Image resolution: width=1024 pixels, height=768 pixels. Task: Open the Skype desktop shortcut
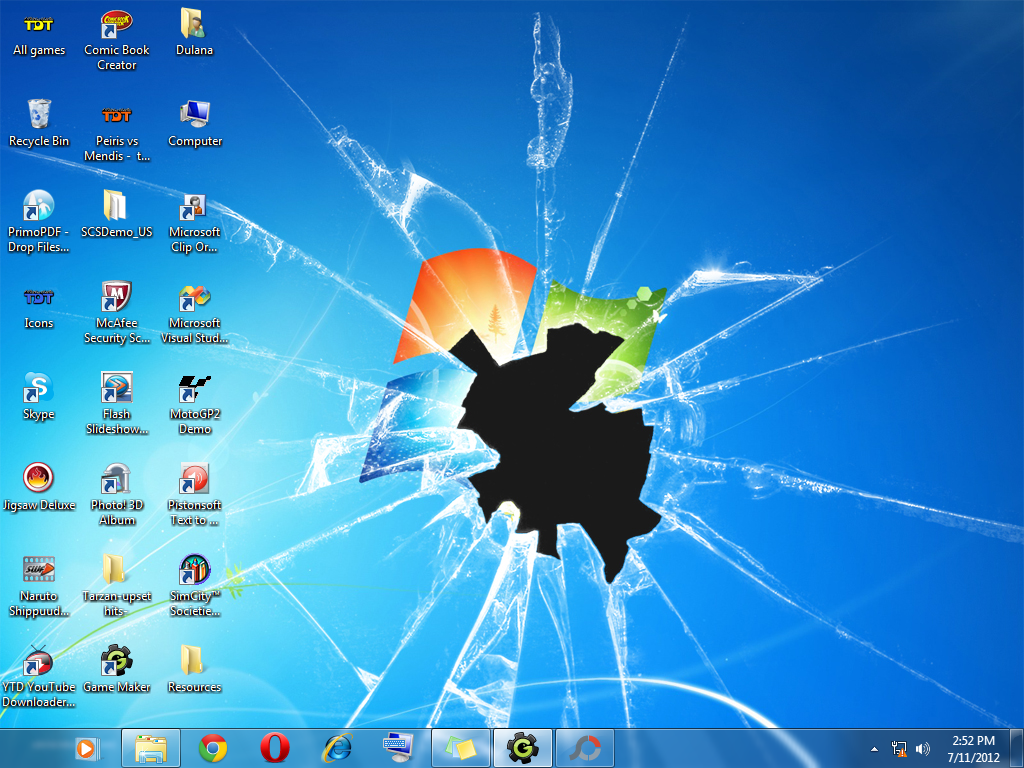click(39, 388)
